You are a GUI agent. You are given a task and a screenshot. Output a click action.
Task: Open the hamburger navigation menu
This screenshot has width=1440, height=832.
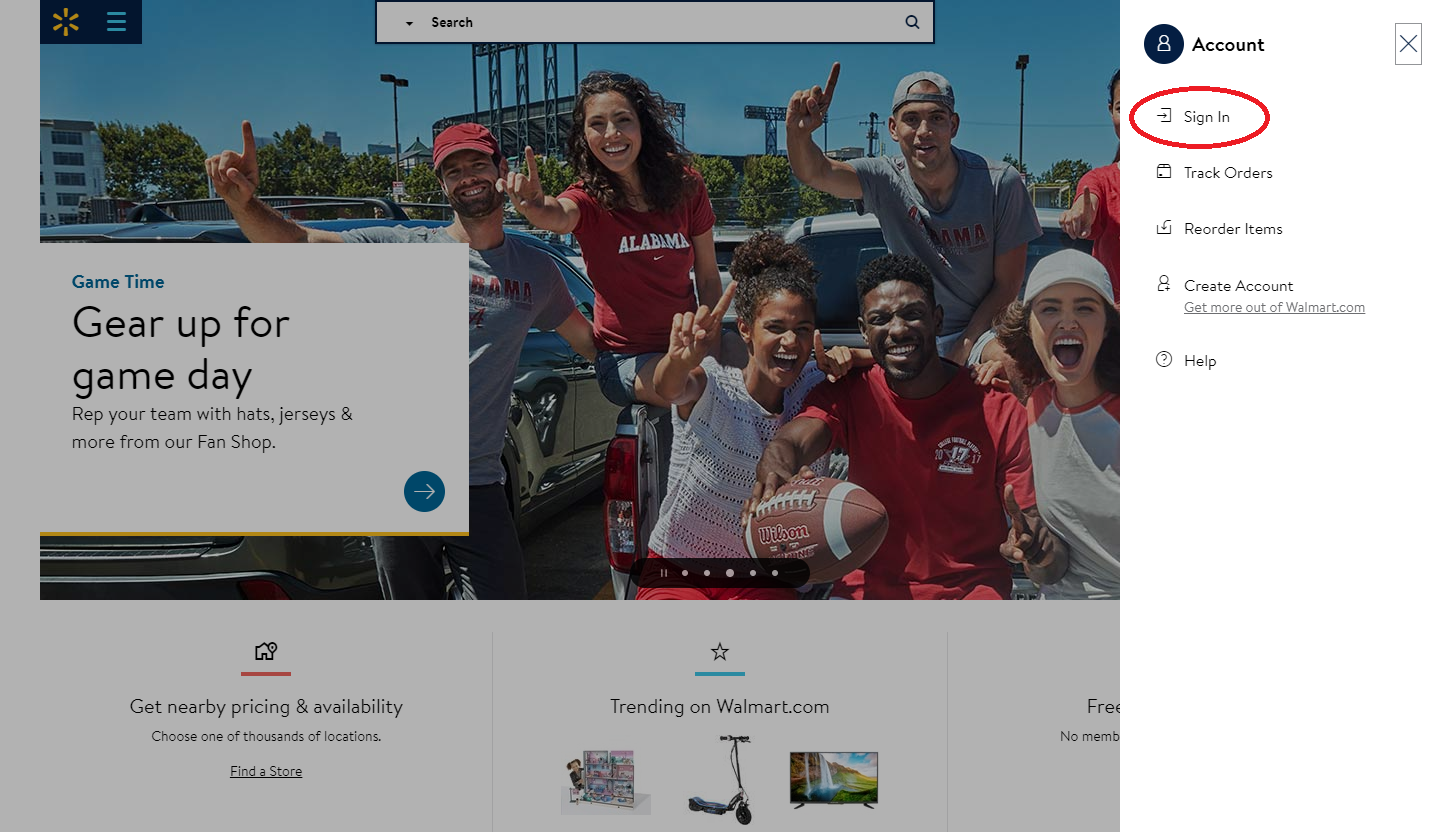click(116, 22)
